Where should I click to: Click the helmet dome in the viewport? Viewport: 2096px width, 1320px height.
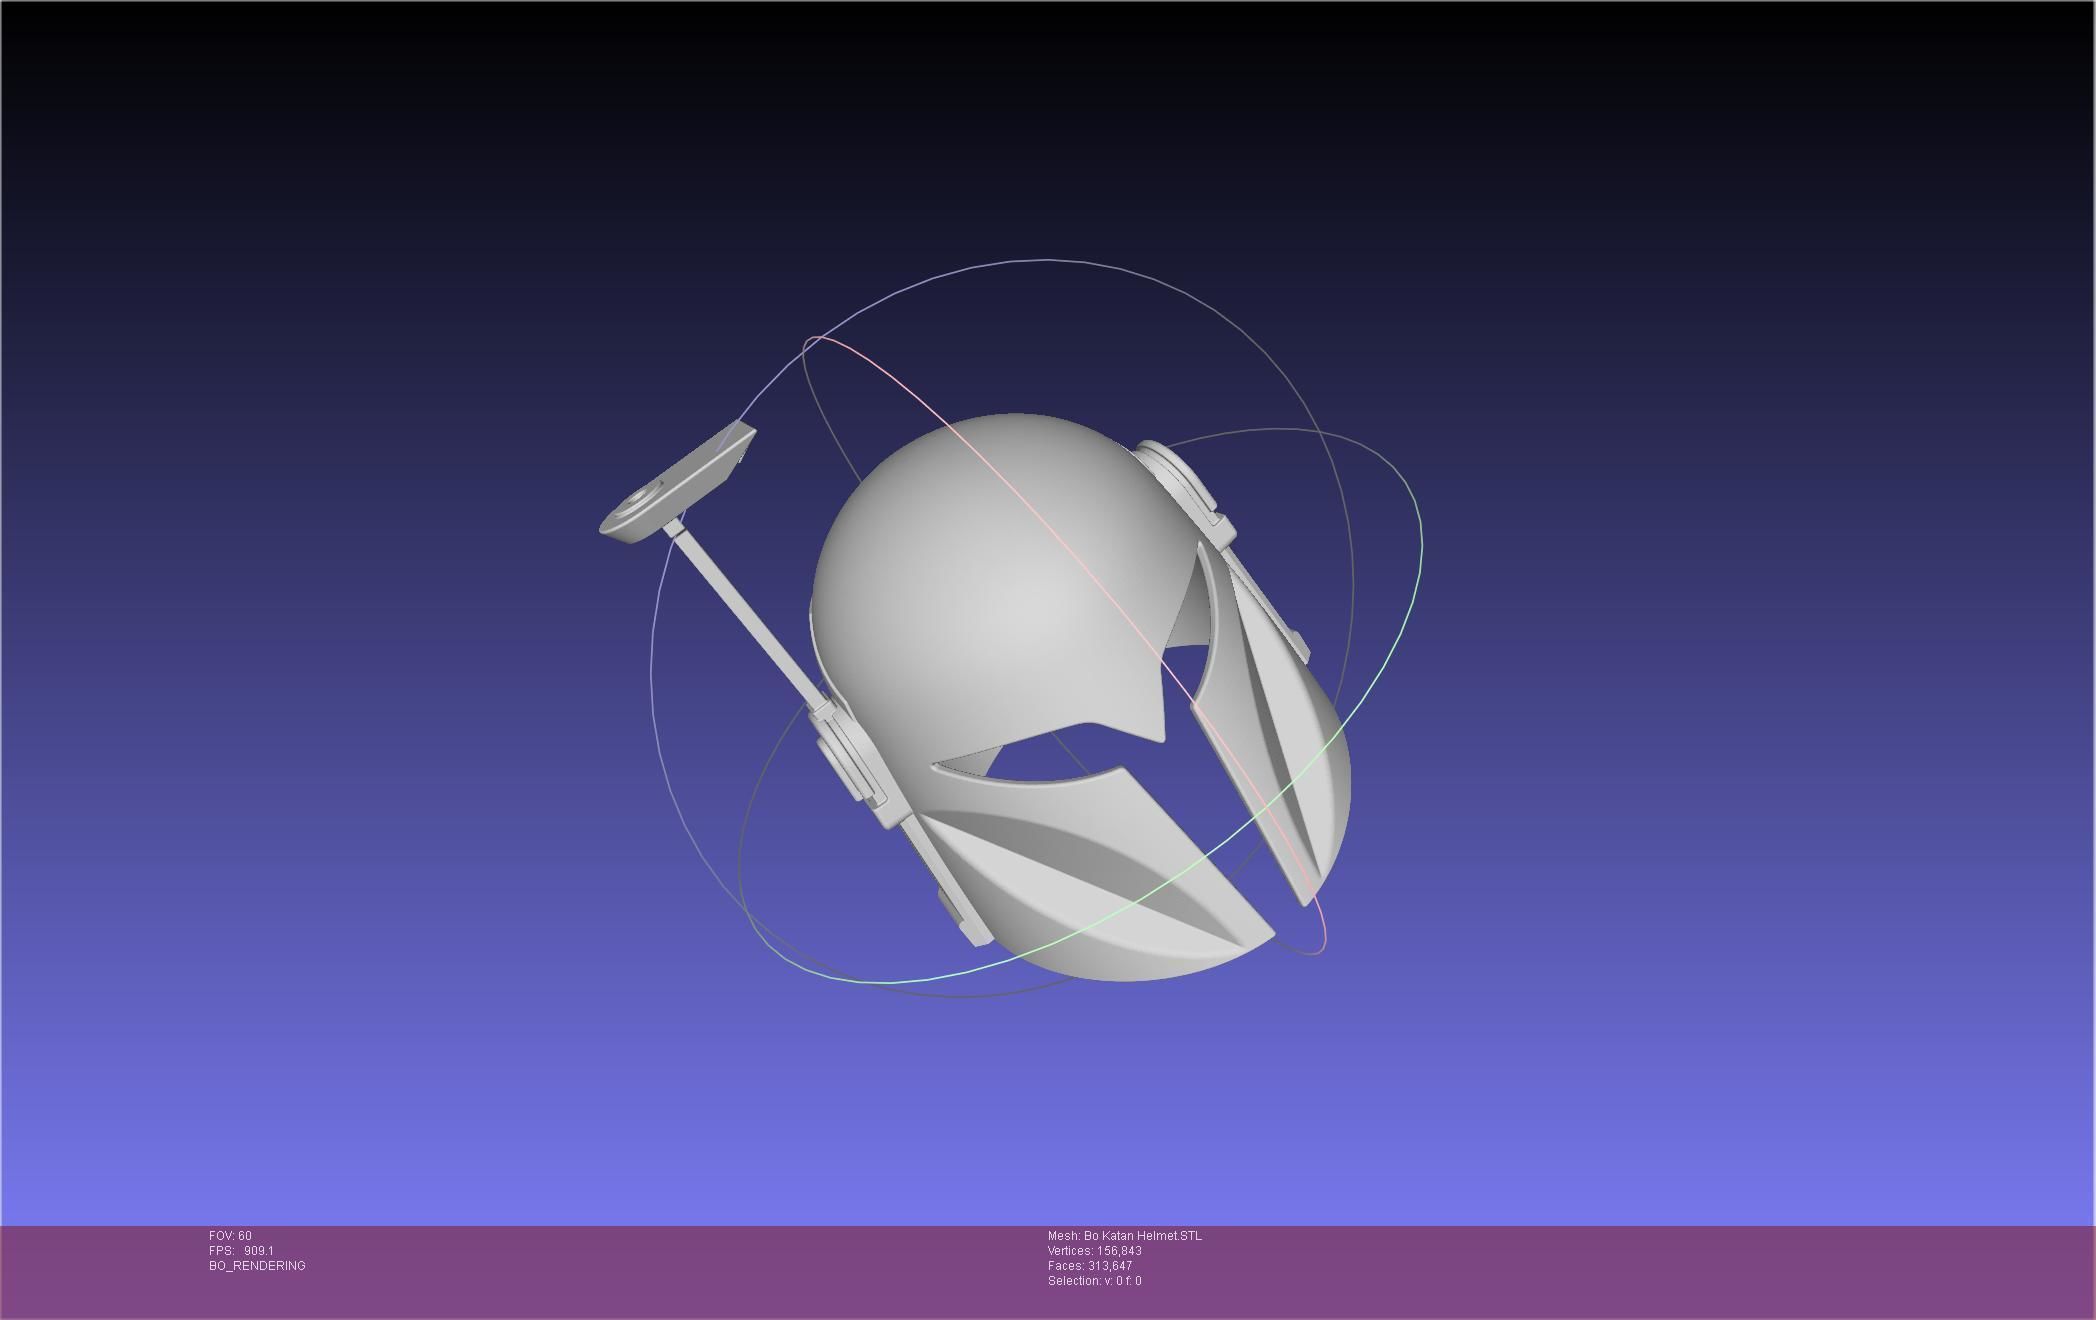pyautogui.click(x=1000, y=580)
